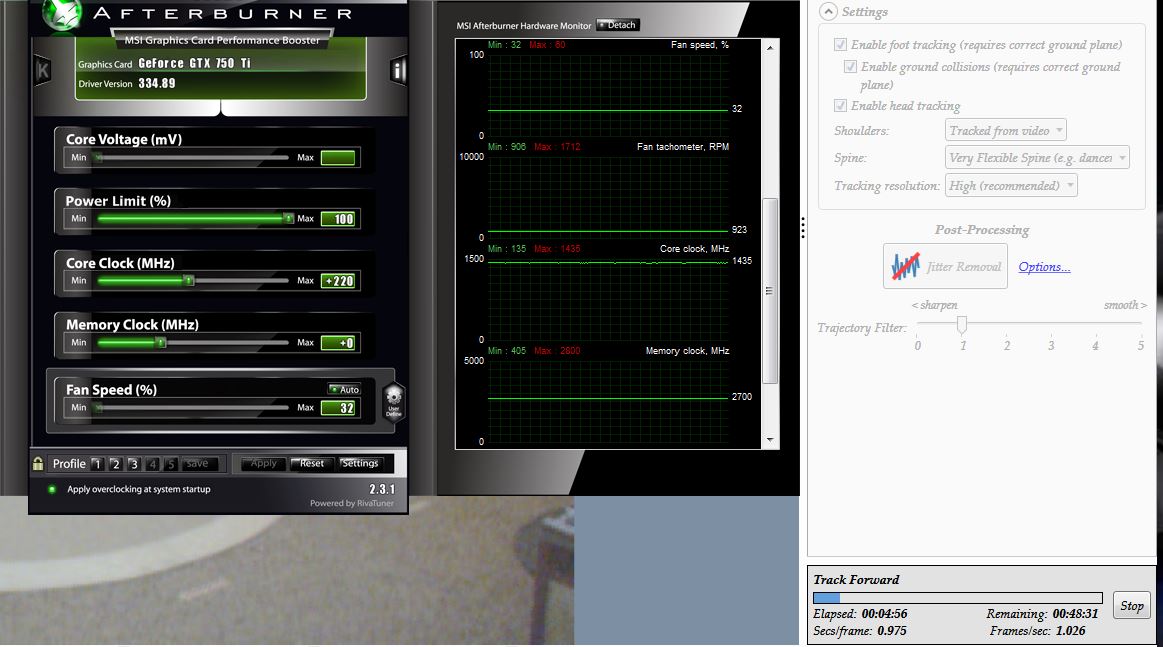The height and width of the screenshot is (647, 1163).
Task: Click the Reset button in Afterburner
Action: tap(312, 463)
